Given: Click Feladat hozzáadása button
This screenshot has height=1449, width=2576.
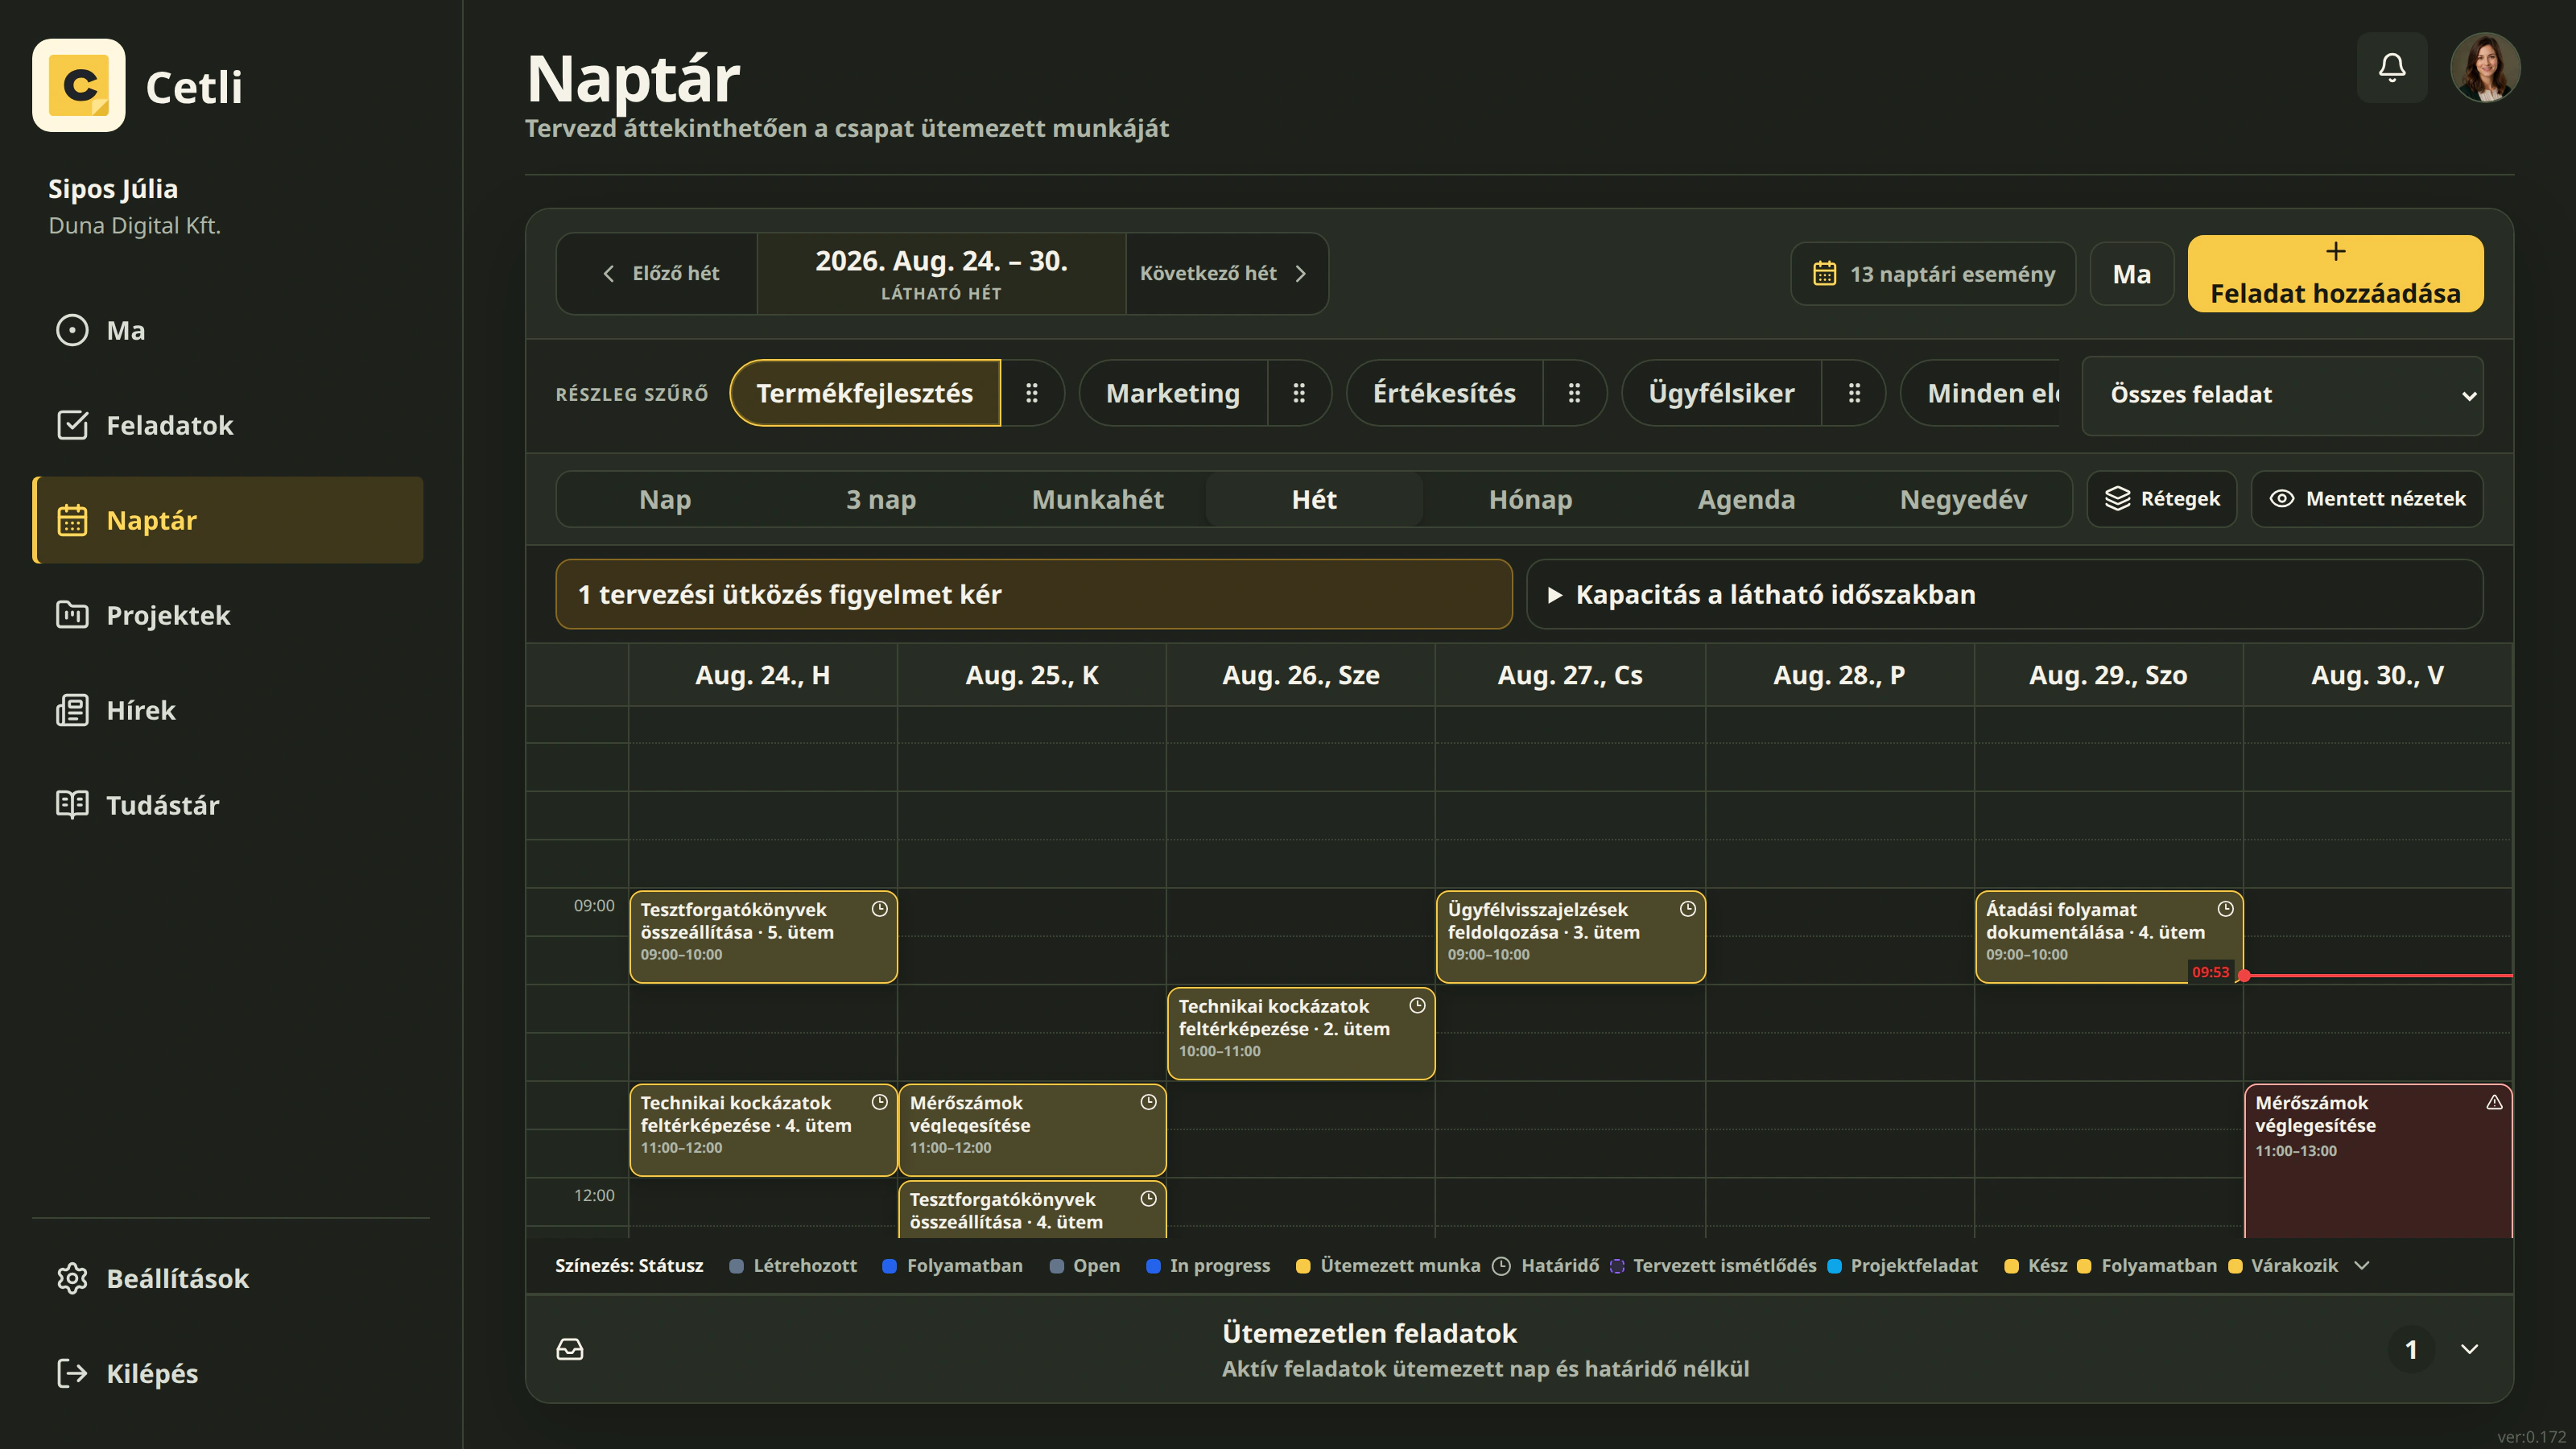Looking at the screenshot, I should (2335, 274).
